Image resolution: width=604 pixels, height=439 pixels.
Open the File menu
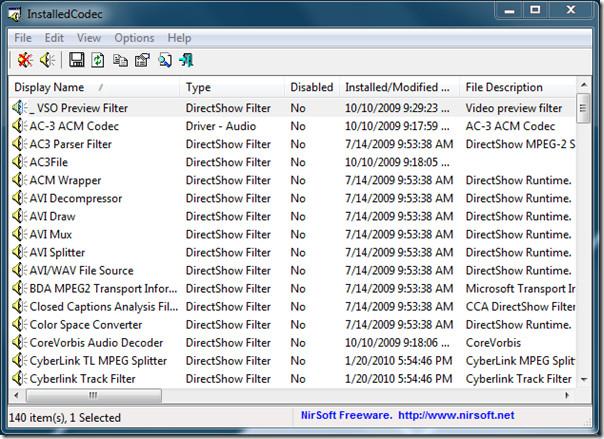point(23,38)
